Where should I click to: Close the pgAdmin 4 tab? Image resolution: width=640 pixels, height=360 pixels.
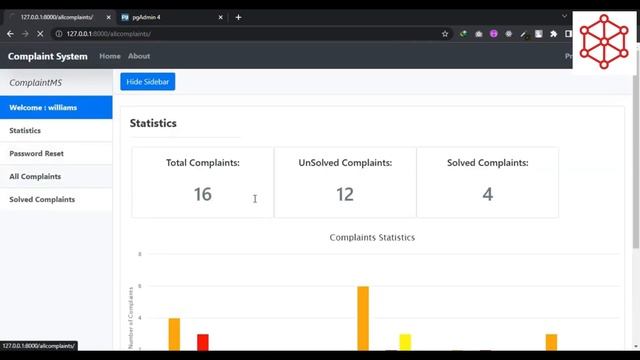(220, 17)
